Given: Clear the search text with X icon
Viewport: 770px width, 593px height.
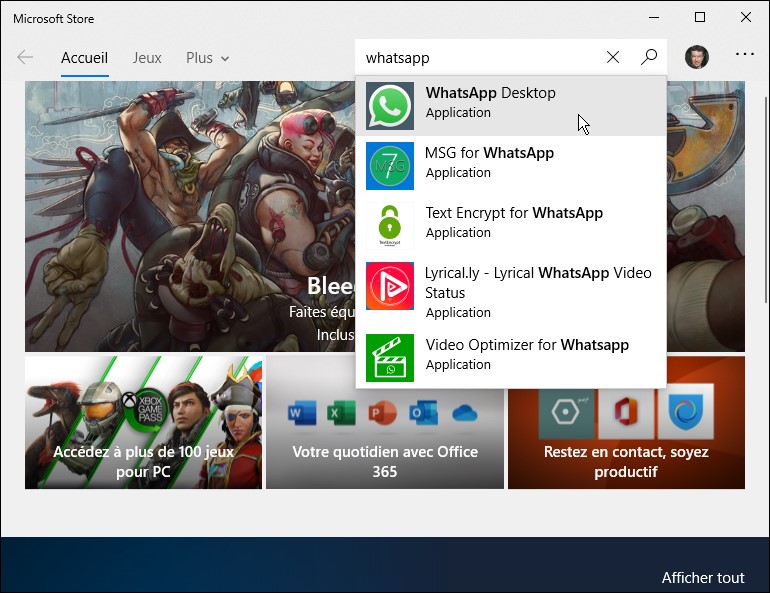Looking at the screenshot, I should [613, 57].
